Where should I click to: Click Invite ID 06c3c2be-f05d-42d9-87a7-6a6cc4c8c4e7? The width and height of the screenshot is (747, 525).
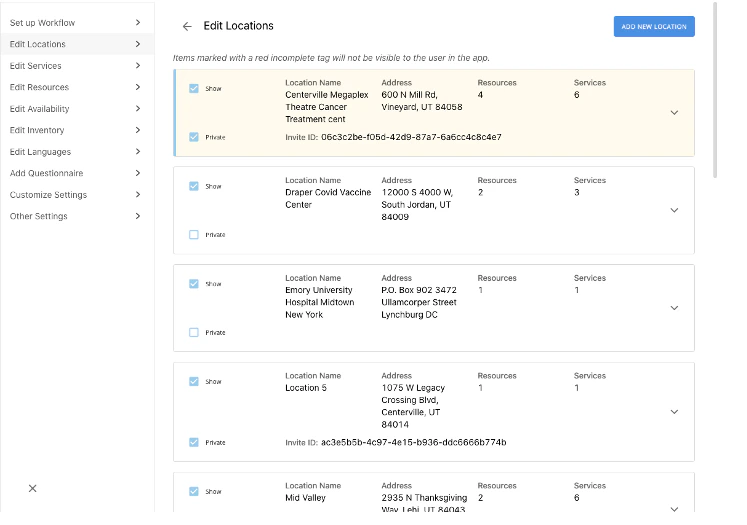coord(411,137)
